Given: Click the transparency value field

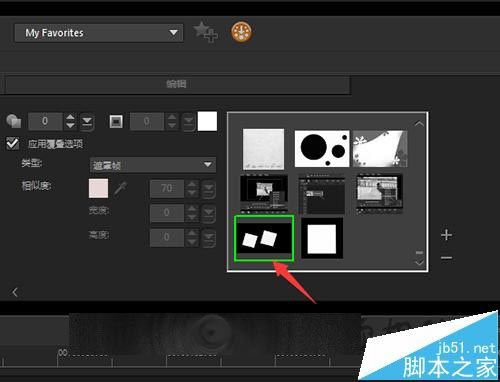Looking at the screenshot, I should click(45, 121).
